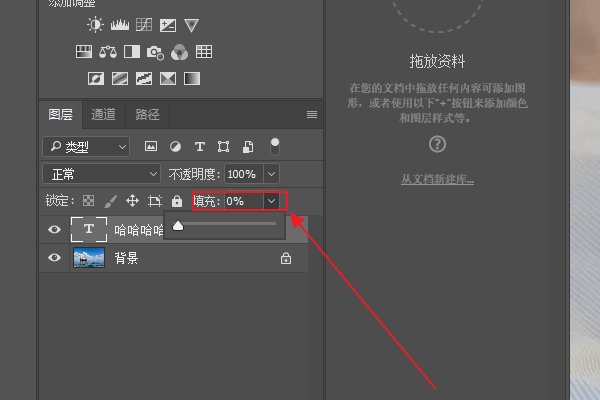Add a Channel Mixer adjustment
The width and height of the screenshot is (600, 400).
(x=179, y=52)
